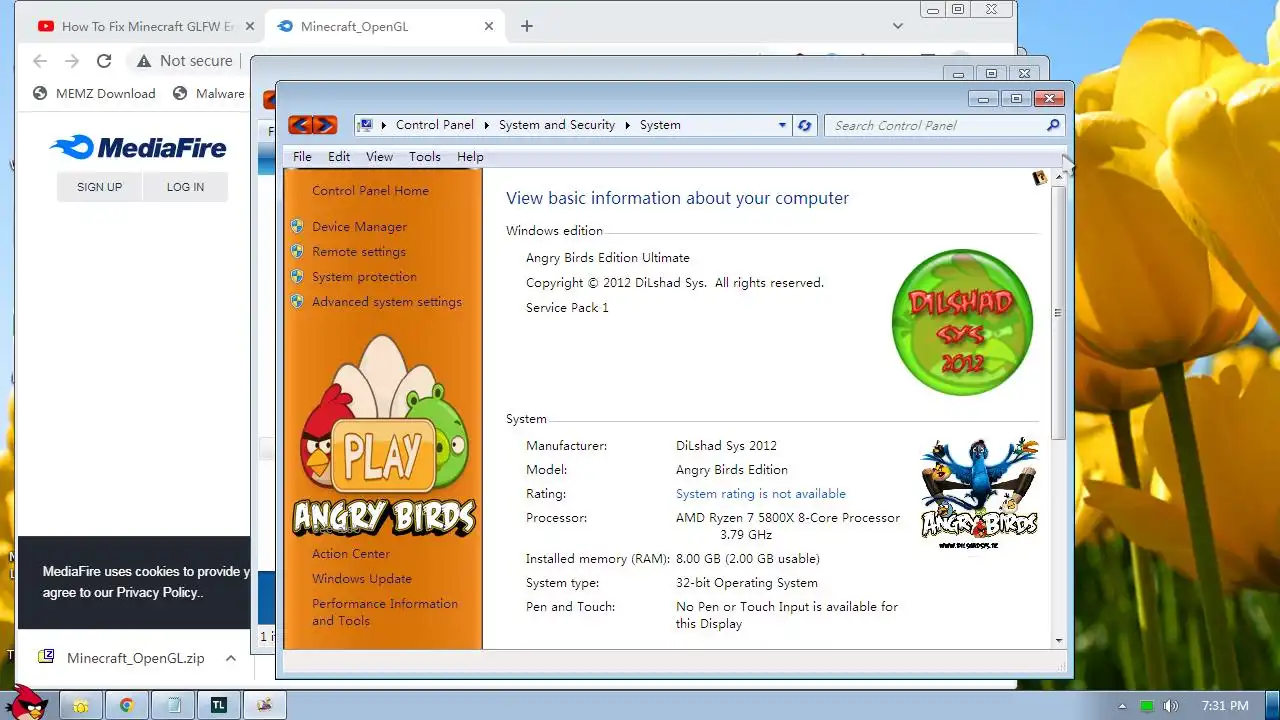The width and height of the screenshot is (1280, 720).
Task: Click the Control Panel breadcrumb segment
Action: [435, 125]
